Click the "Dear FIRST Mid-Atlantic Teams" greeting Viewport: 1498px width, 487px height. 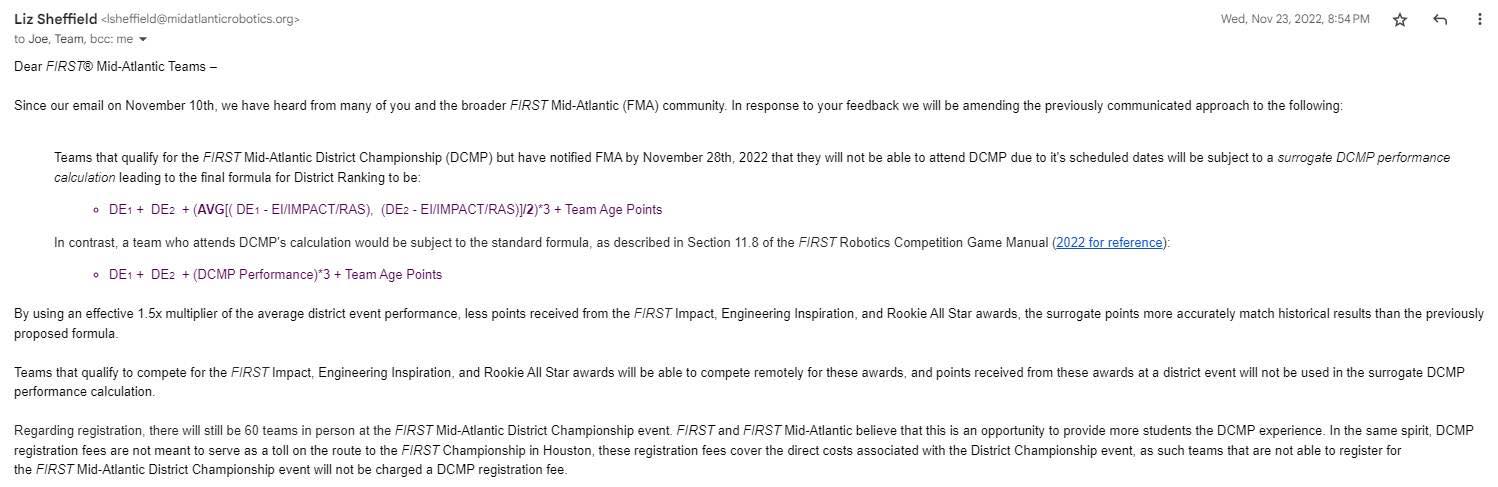pos(115,66)
